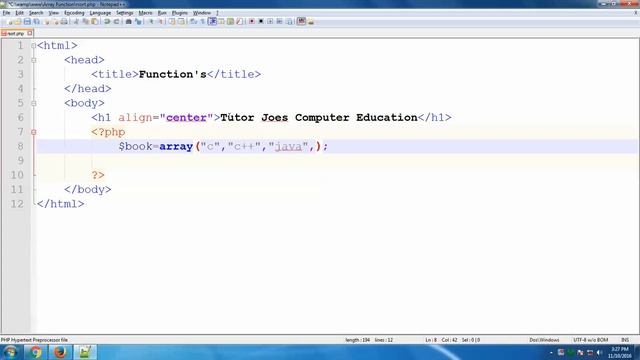Close the root.php tab with its X
The width and height of the screenshot is (640, 360).
(x=30, y=33)
